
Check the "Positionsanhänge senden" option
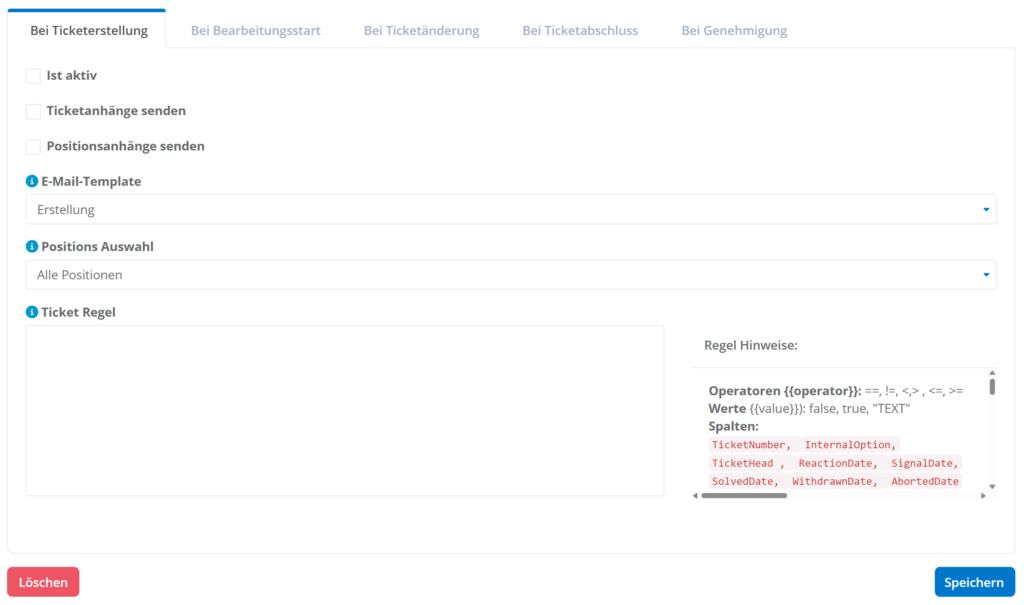(x=33, y=147)
